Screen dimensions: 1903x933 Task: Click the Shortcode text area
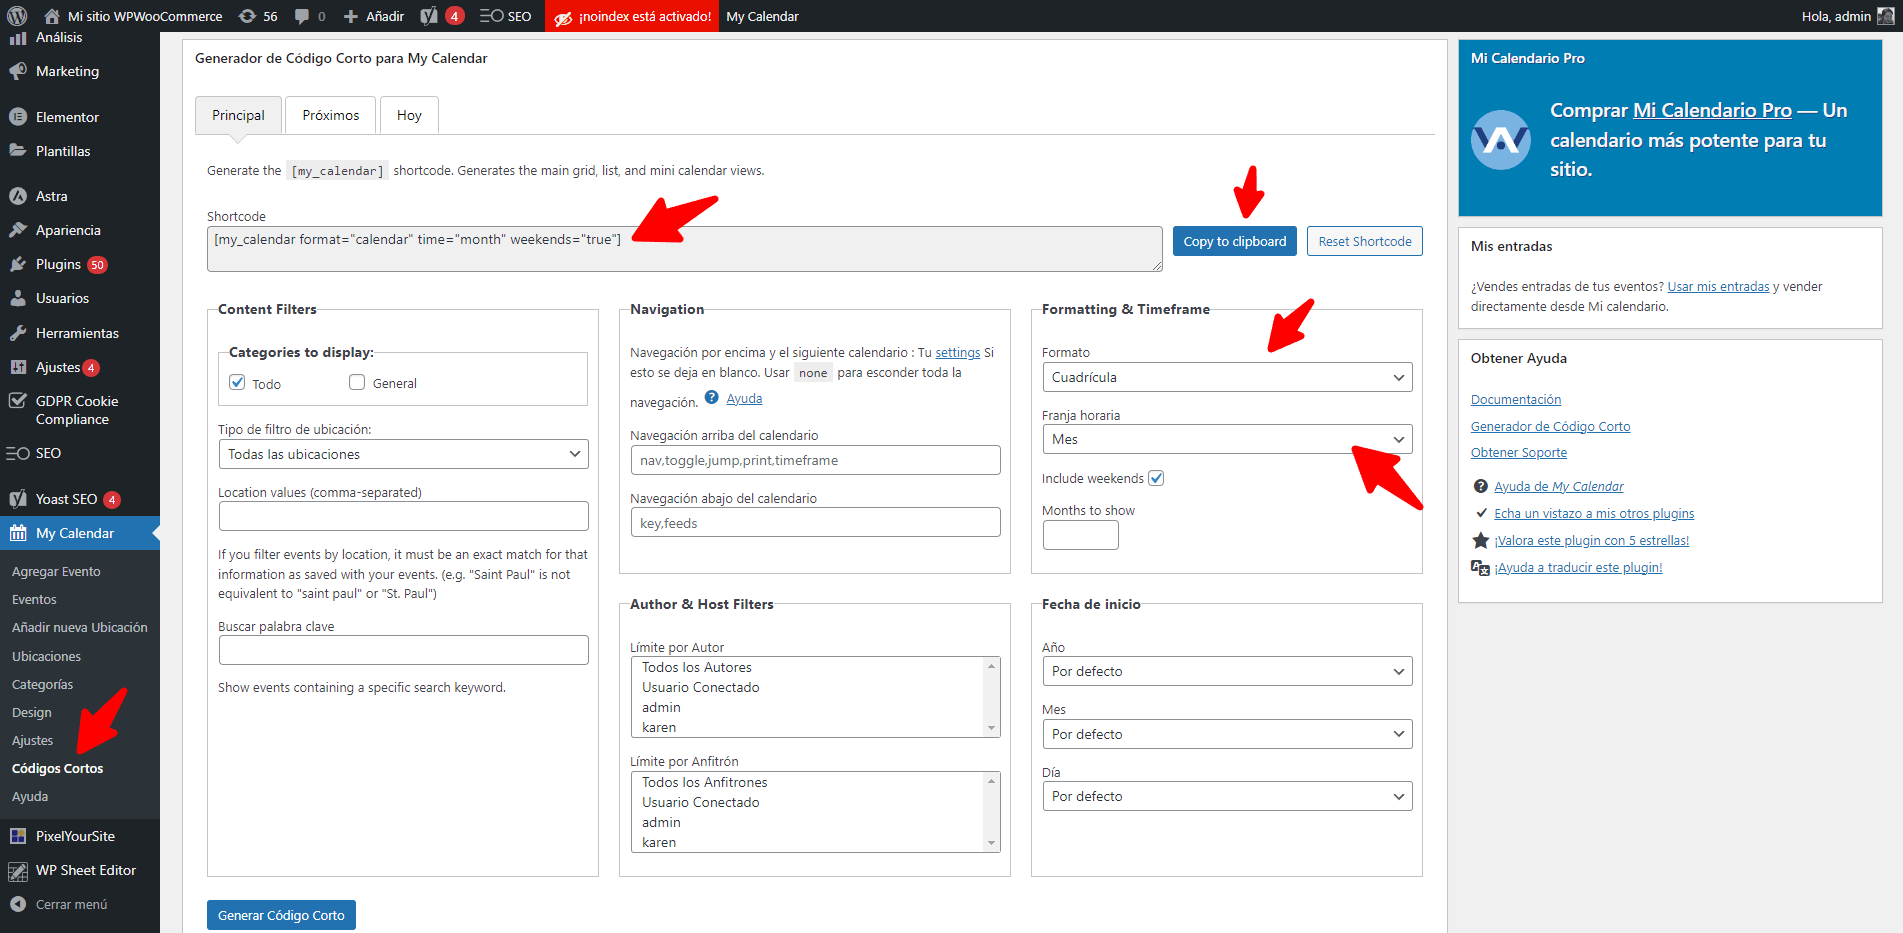click(684, 249)
